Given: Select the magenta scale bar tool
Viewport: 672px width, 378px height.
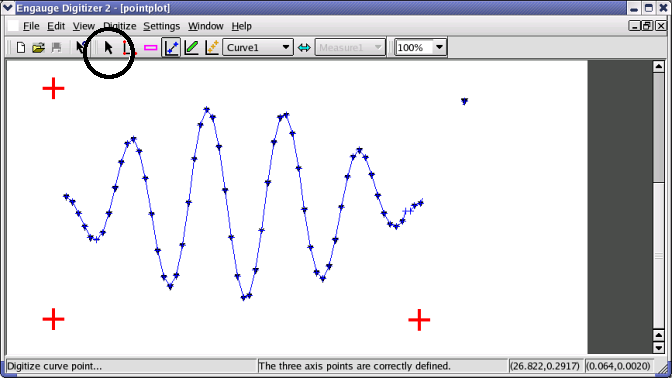Looking at the screenshot, I should 150,48.
